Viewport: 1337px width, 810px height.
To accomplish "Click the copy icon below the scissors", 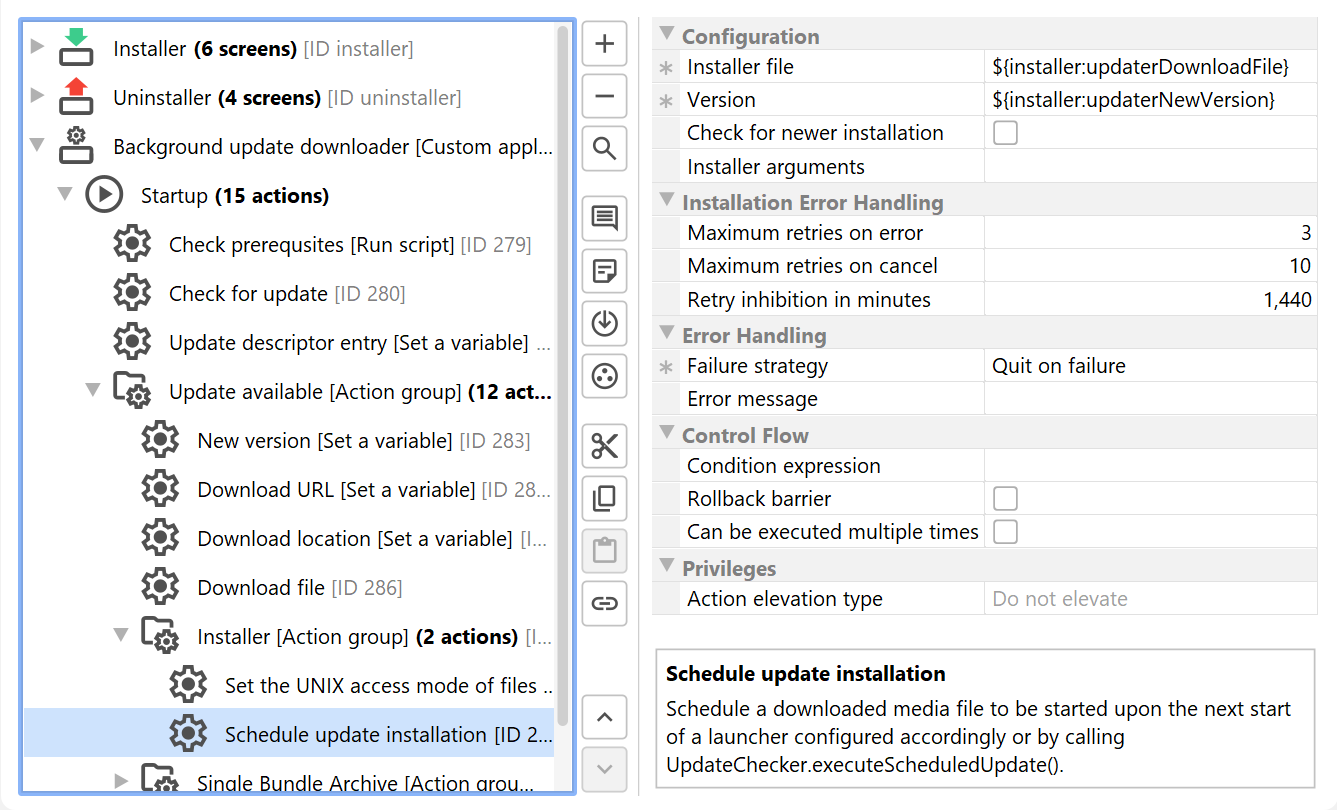I will (605, 498).
